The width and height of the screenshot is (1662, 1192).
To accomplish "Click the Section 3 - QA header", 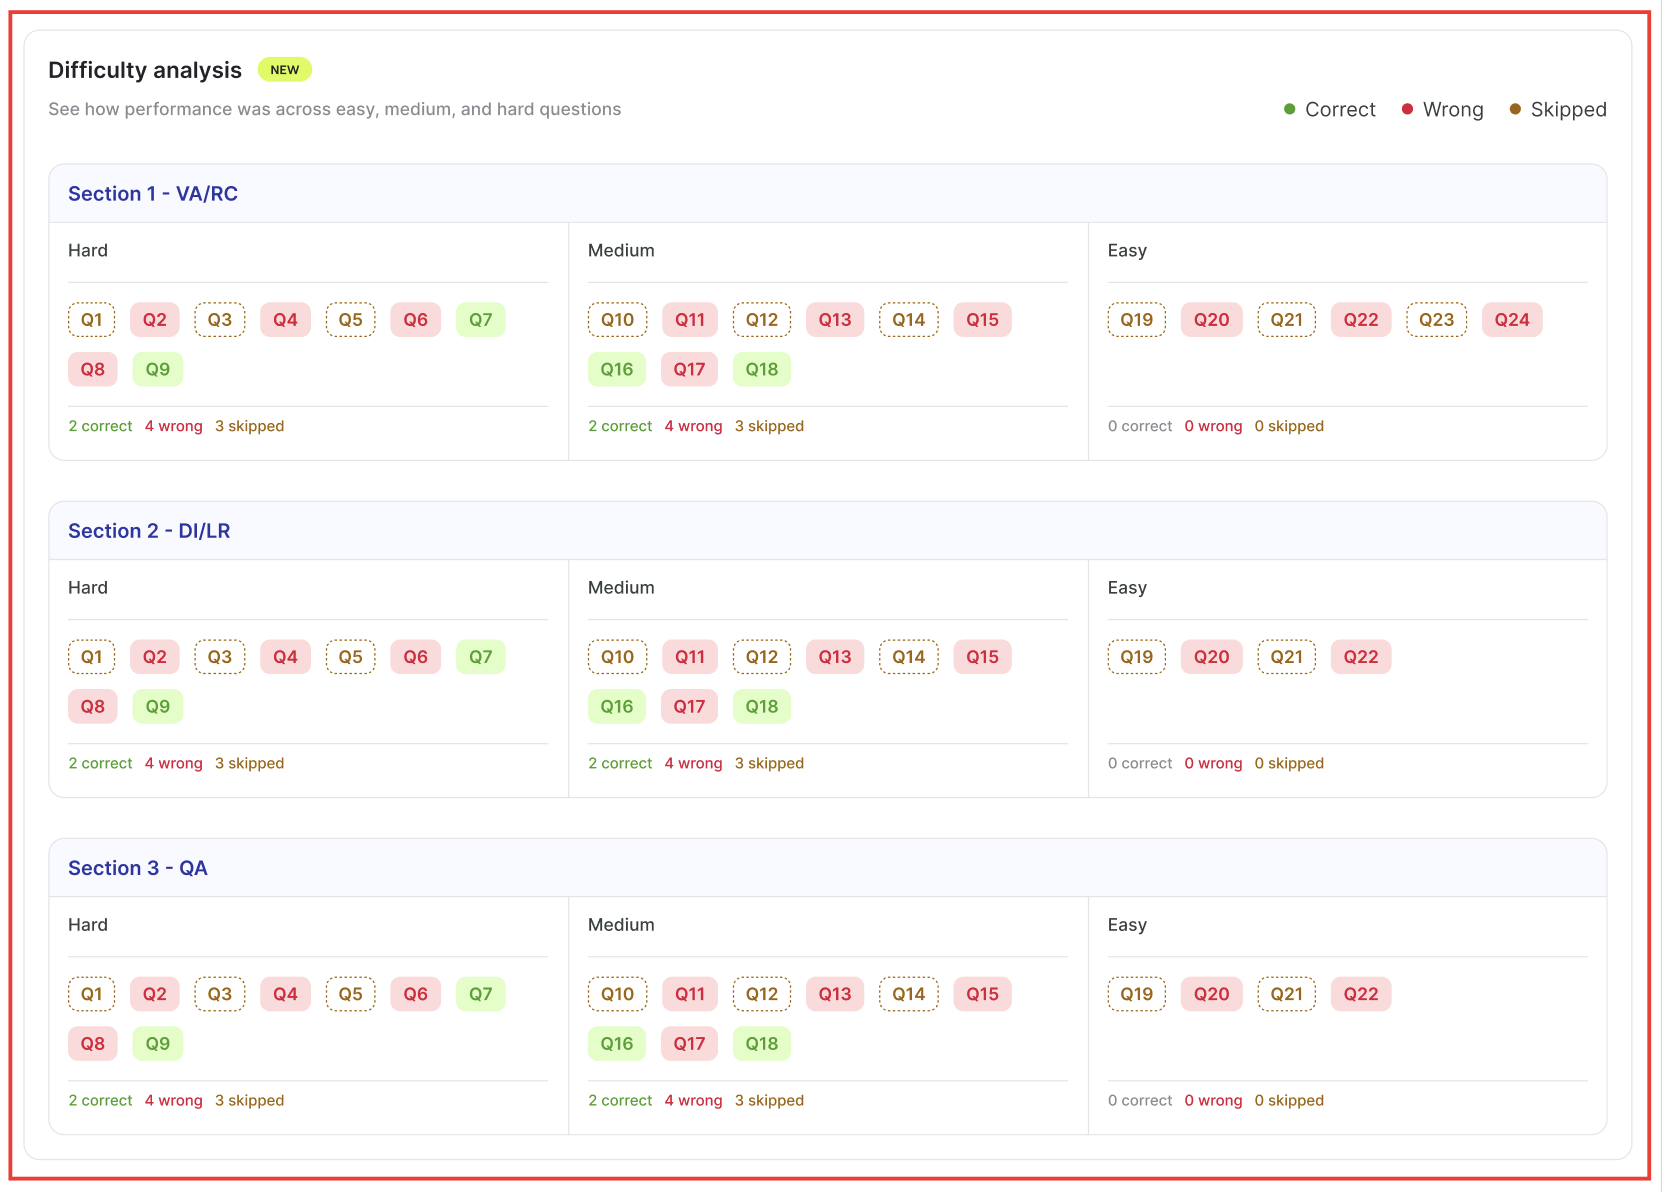I will (x=138, y=868).
